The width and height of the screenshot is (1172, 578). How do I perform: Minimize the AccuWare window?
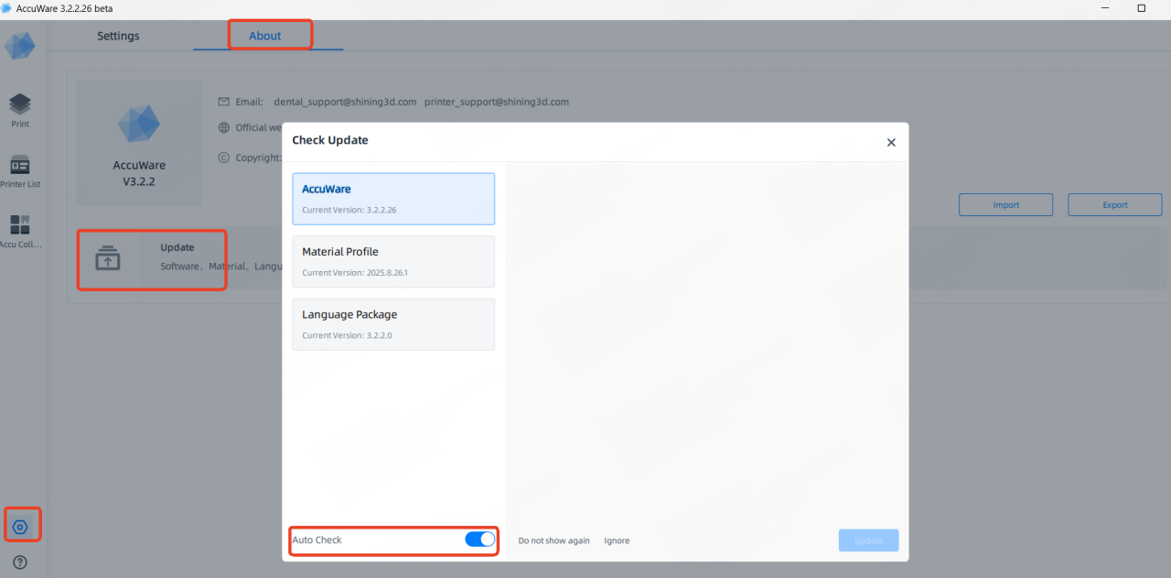pos(1105,7)
